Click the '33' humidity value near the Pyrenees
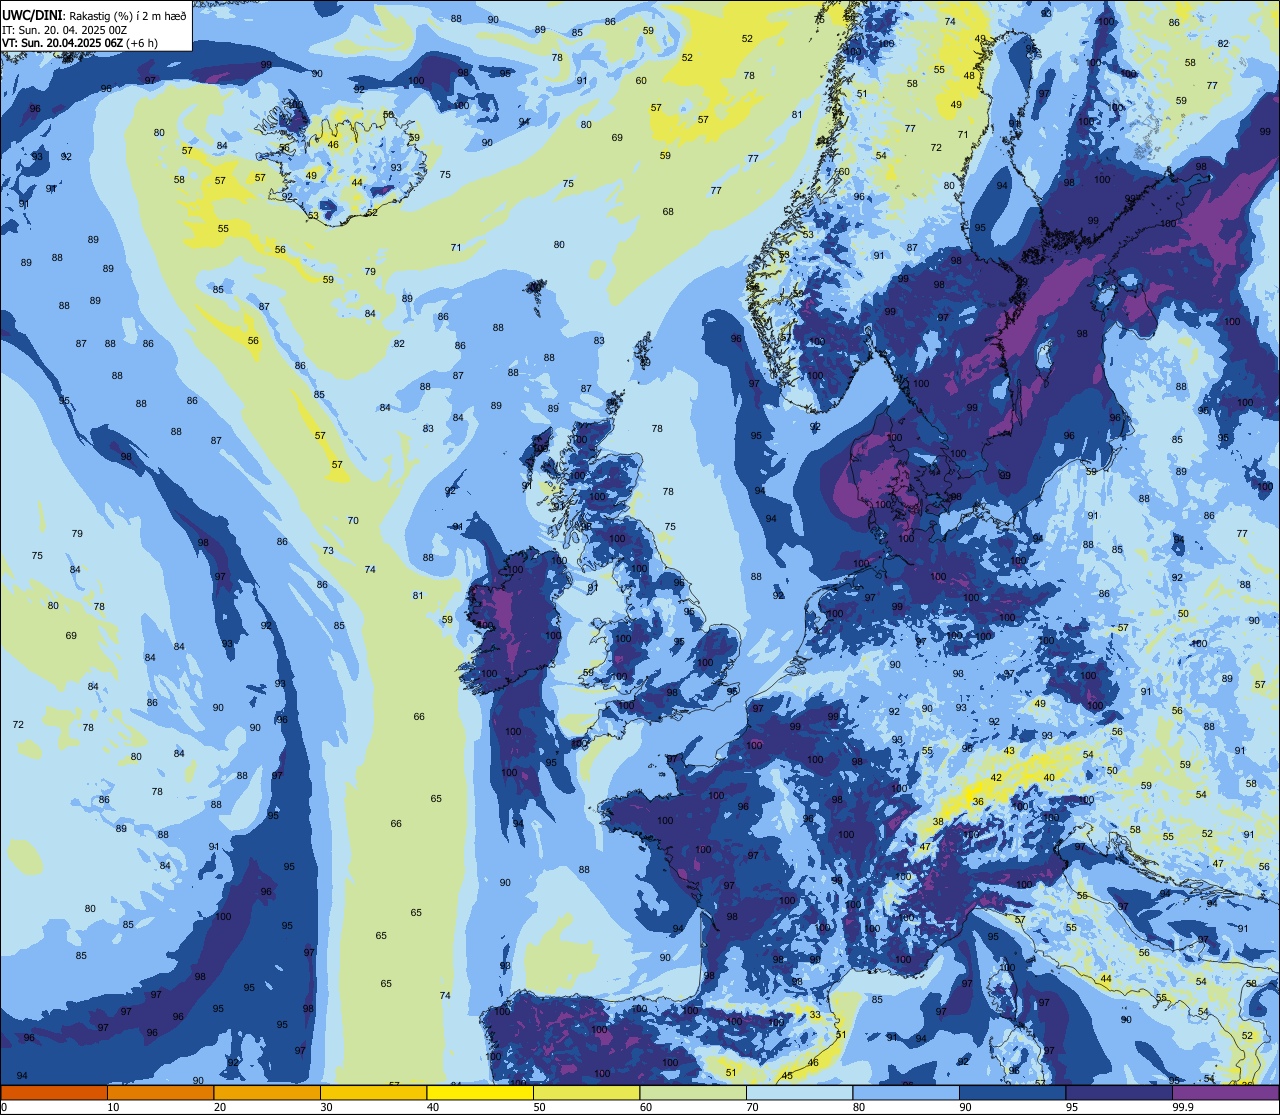This screenshot has height=1115, width=1280. (x=815, y=1015)
